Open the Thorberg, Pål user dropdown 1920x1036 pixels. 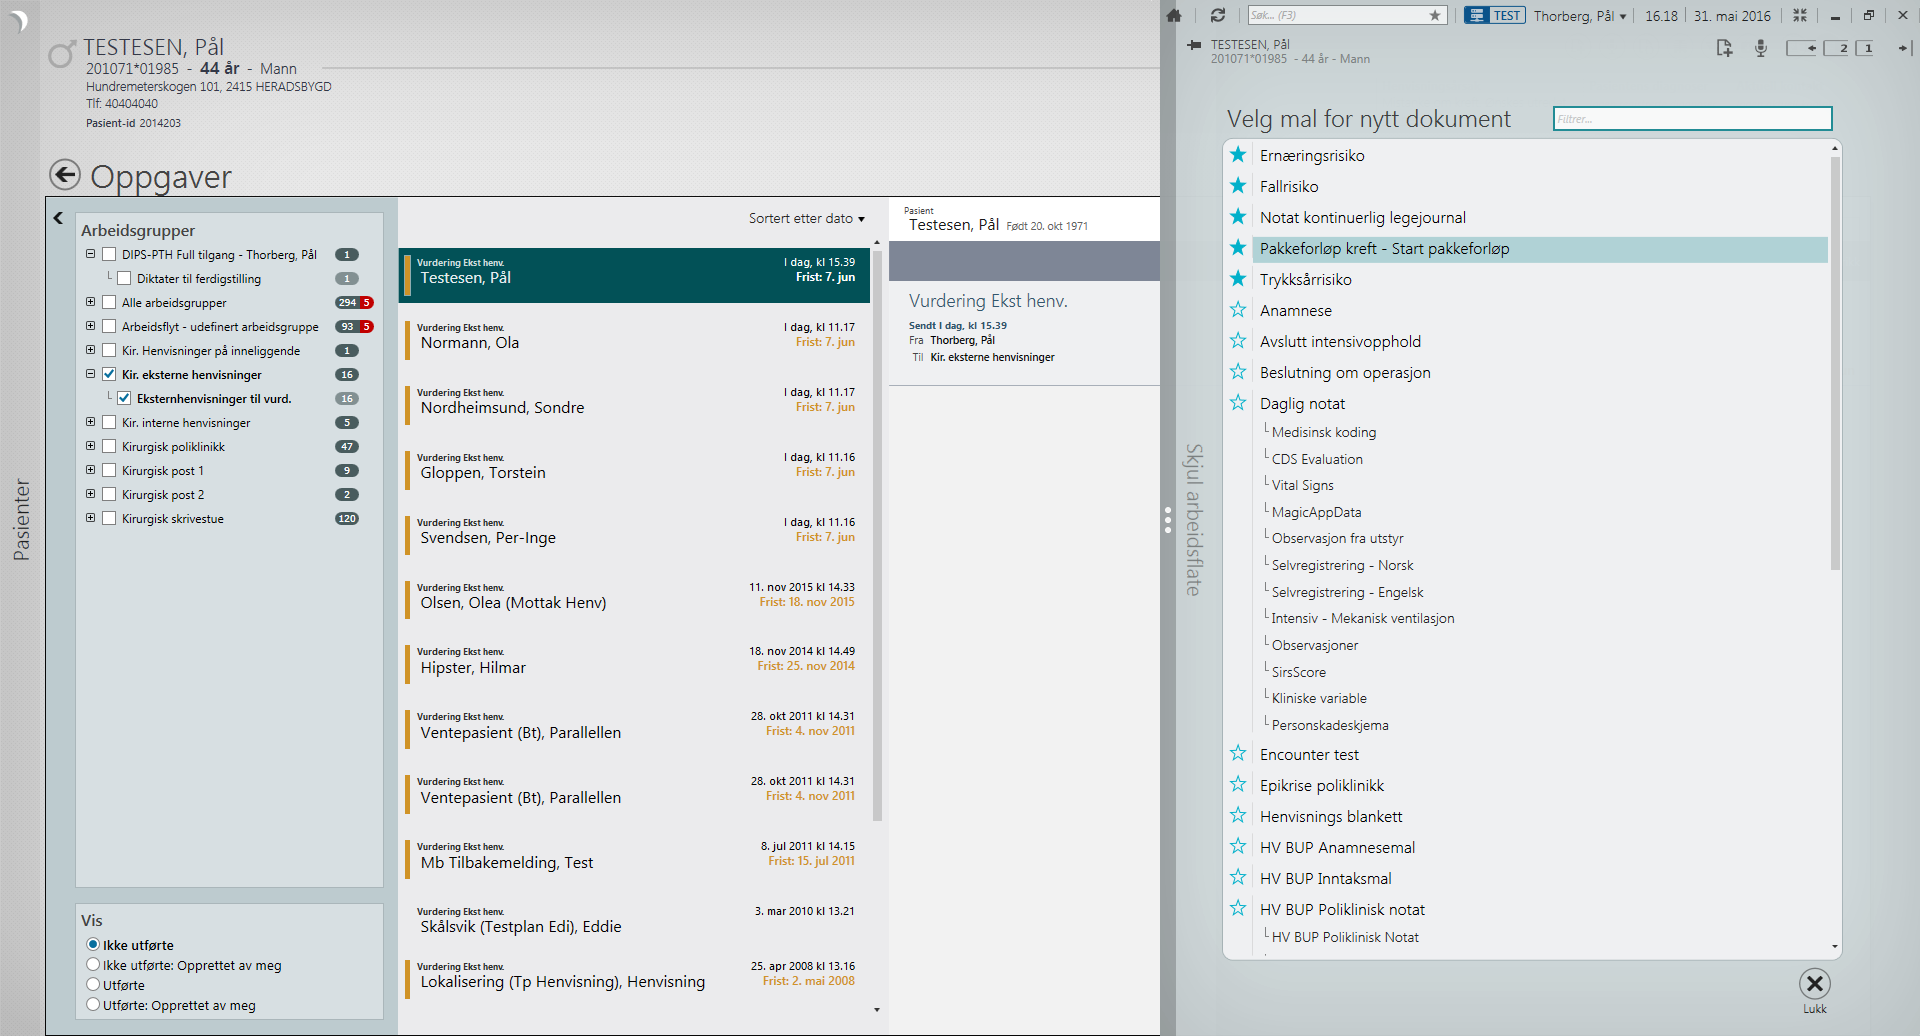(1580, 16)
